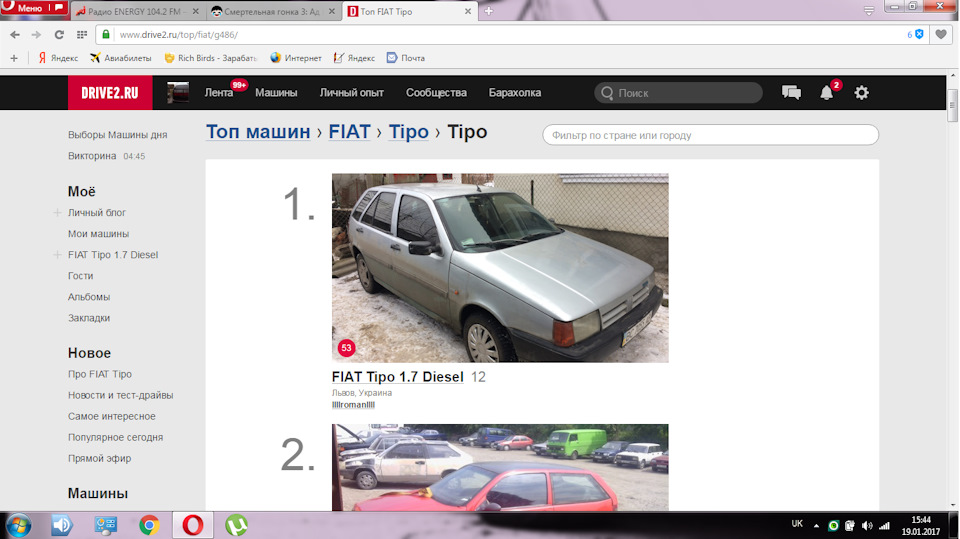Bookmark page with heart icon
The image size is (960, 539).
coord(941,35)
